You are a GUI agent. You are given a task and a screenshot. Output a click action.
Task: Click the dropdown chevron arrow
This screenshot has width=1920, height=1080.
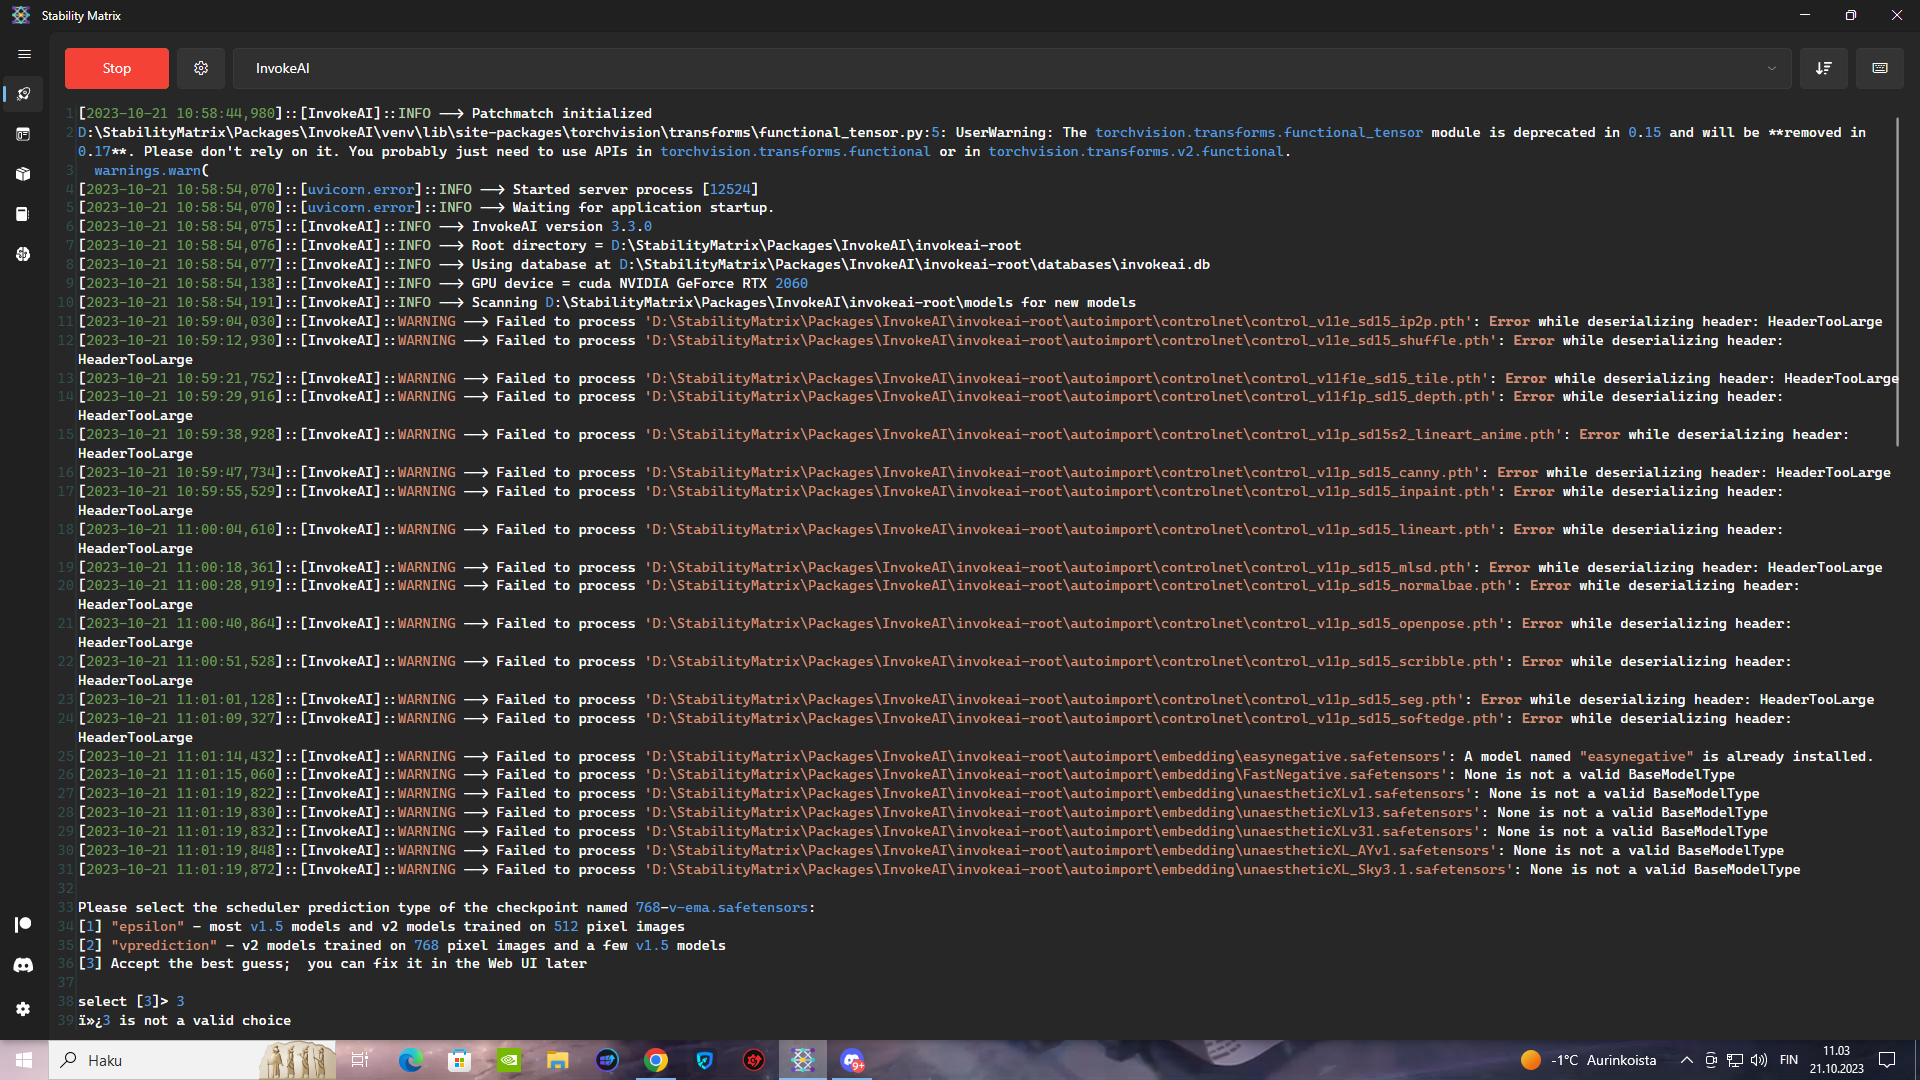(1771, 68)
